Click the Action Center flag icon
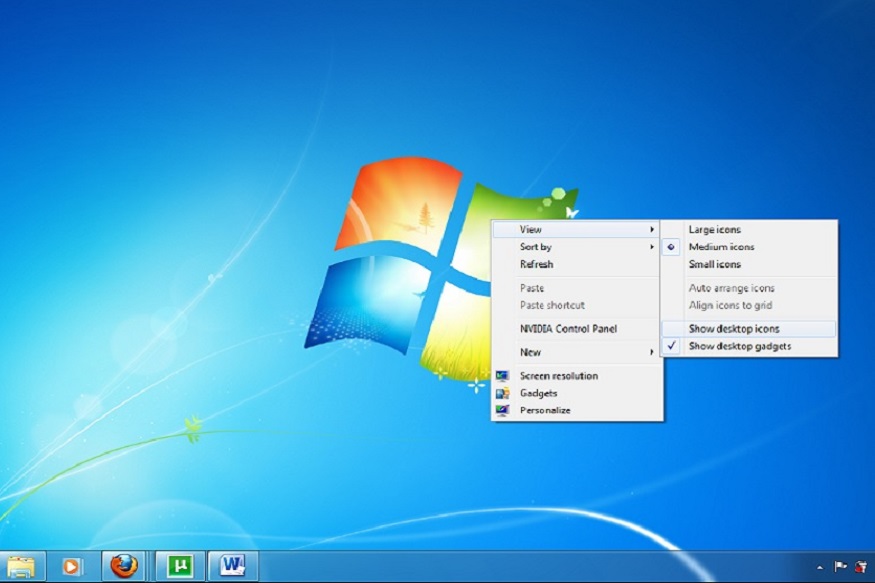 pos(840,567)
